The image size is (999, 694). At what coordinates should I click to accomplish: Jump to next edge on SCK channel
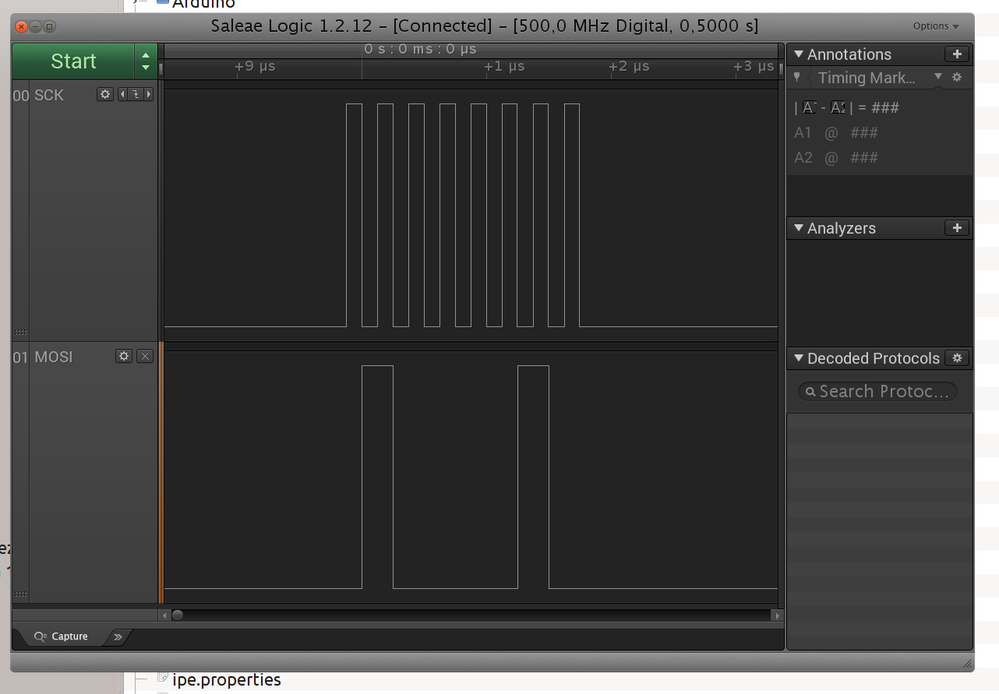coord(148,94)
